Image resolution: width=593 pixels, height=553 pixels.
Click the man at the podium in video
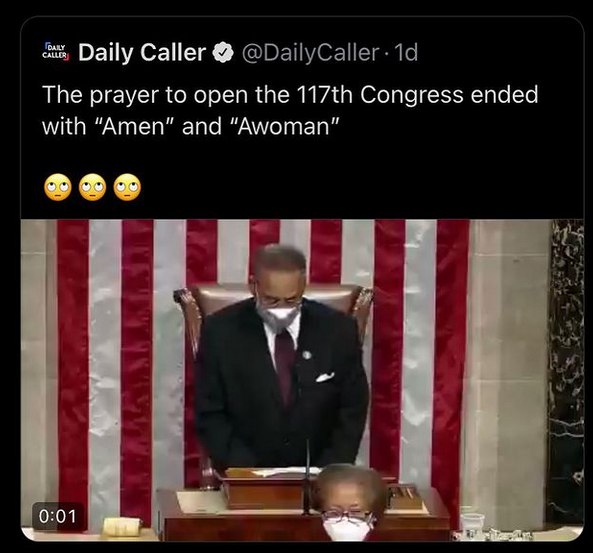[282, 359]
